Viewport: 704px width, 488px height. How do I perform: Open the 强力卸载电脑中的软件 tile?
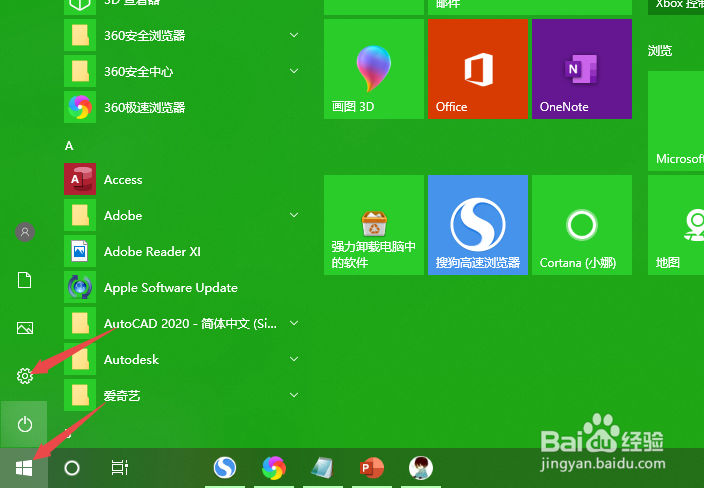[x=374, y=225]
